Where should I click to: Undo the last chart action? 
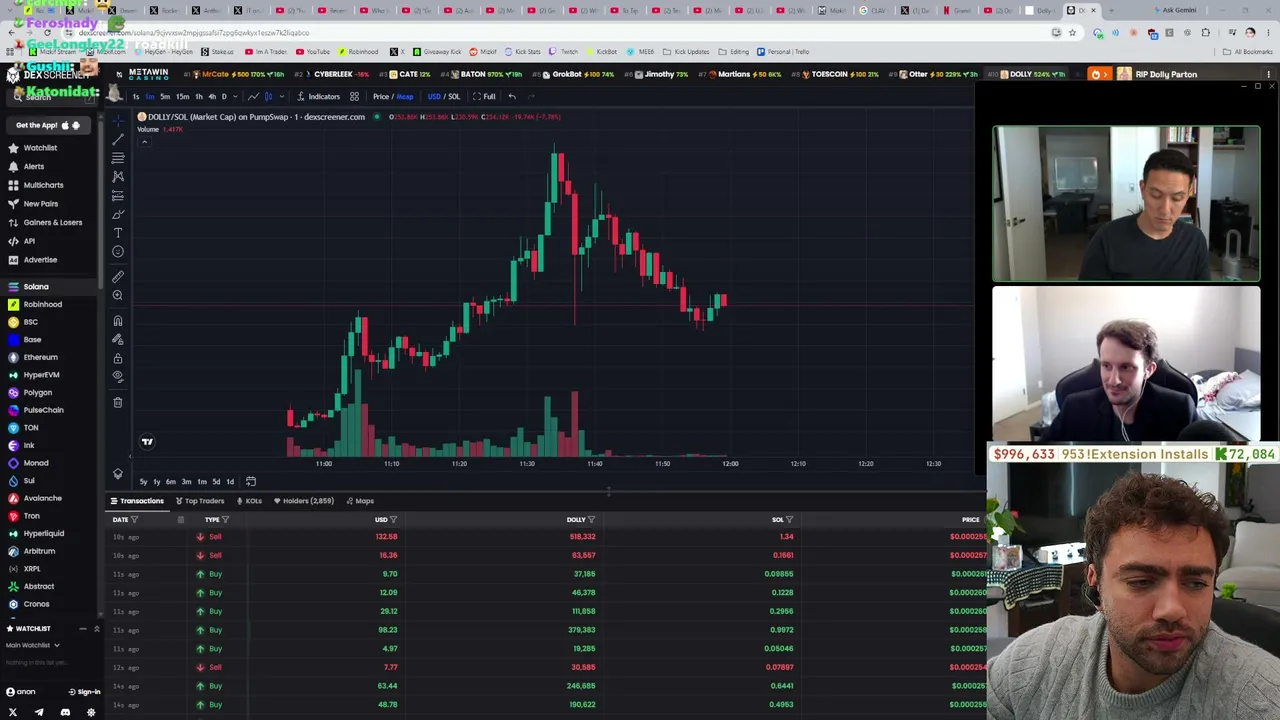pyautogui.click(x=512, y=97)
